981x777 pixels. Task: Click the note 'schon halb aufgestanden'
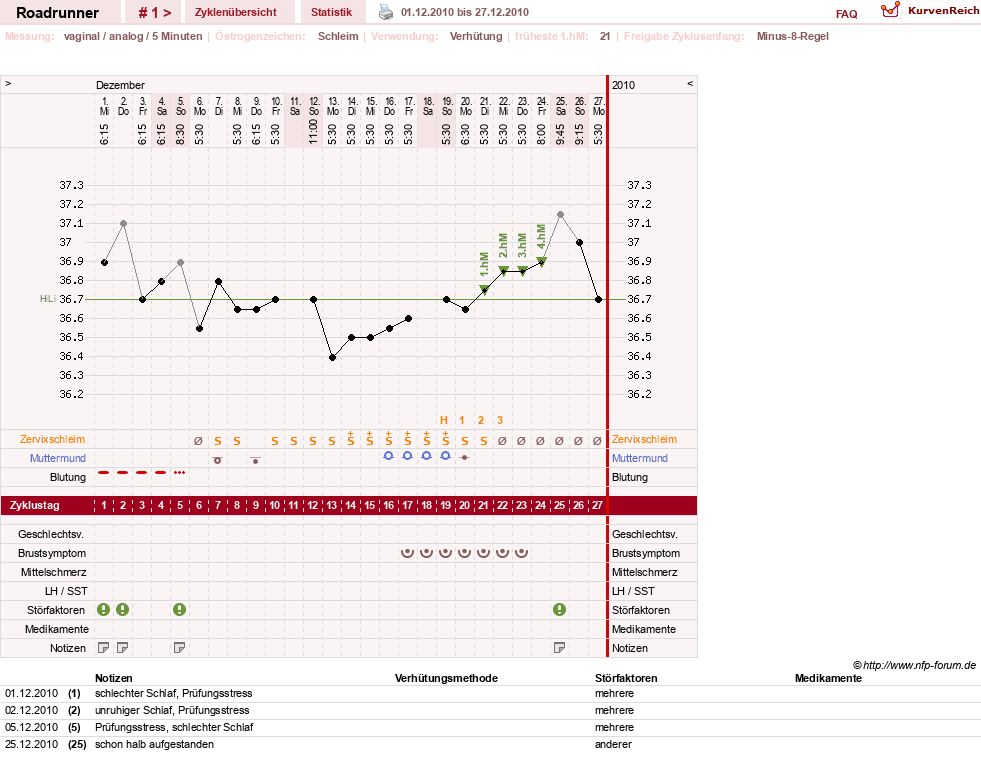click(x=155, y=744)
